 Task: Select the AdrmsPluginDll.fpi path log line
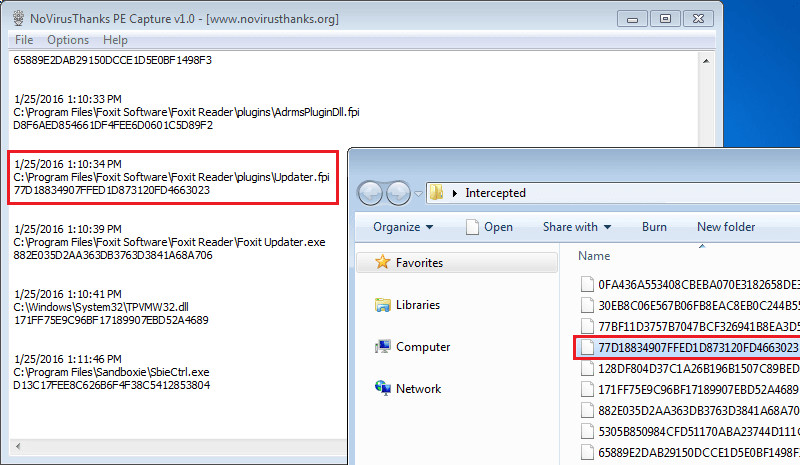(x=187, y=112)
